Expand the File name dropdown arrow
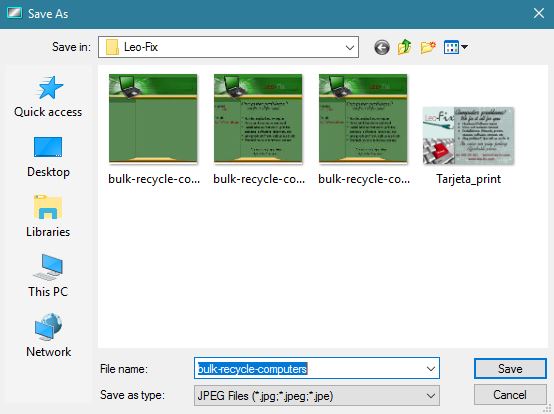The height and width of the screenshot is (414, 554). click(x=430, y=369)
